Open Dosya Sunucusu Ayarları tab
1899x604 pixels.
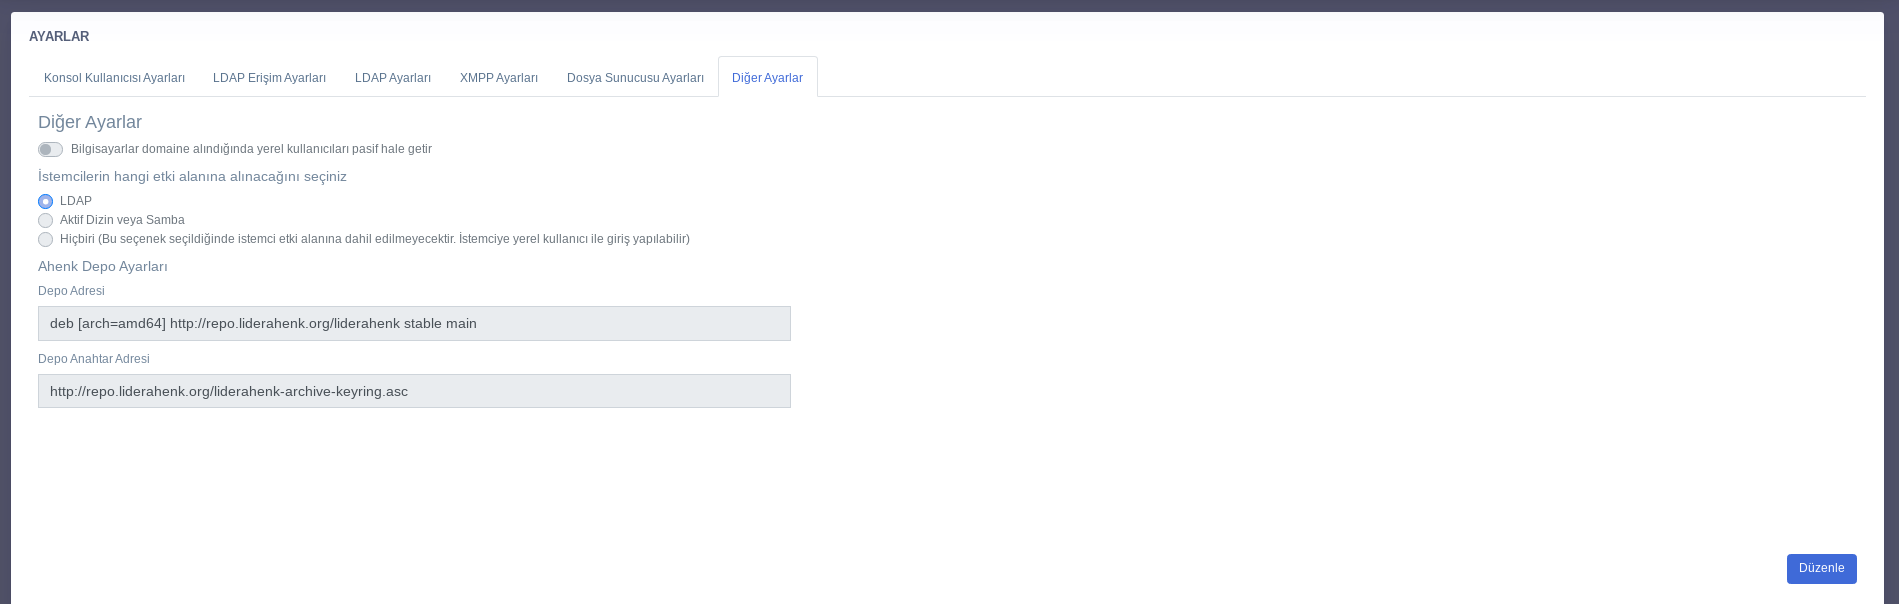(x=635, y=78)
